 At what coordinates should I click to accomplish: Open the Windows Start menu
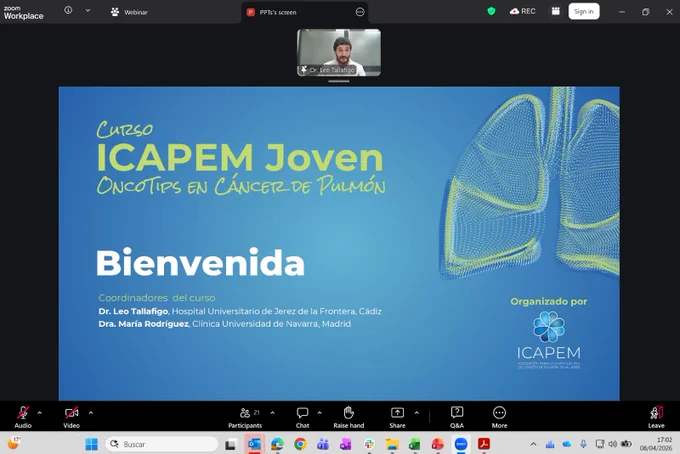[x=92, y=444]
